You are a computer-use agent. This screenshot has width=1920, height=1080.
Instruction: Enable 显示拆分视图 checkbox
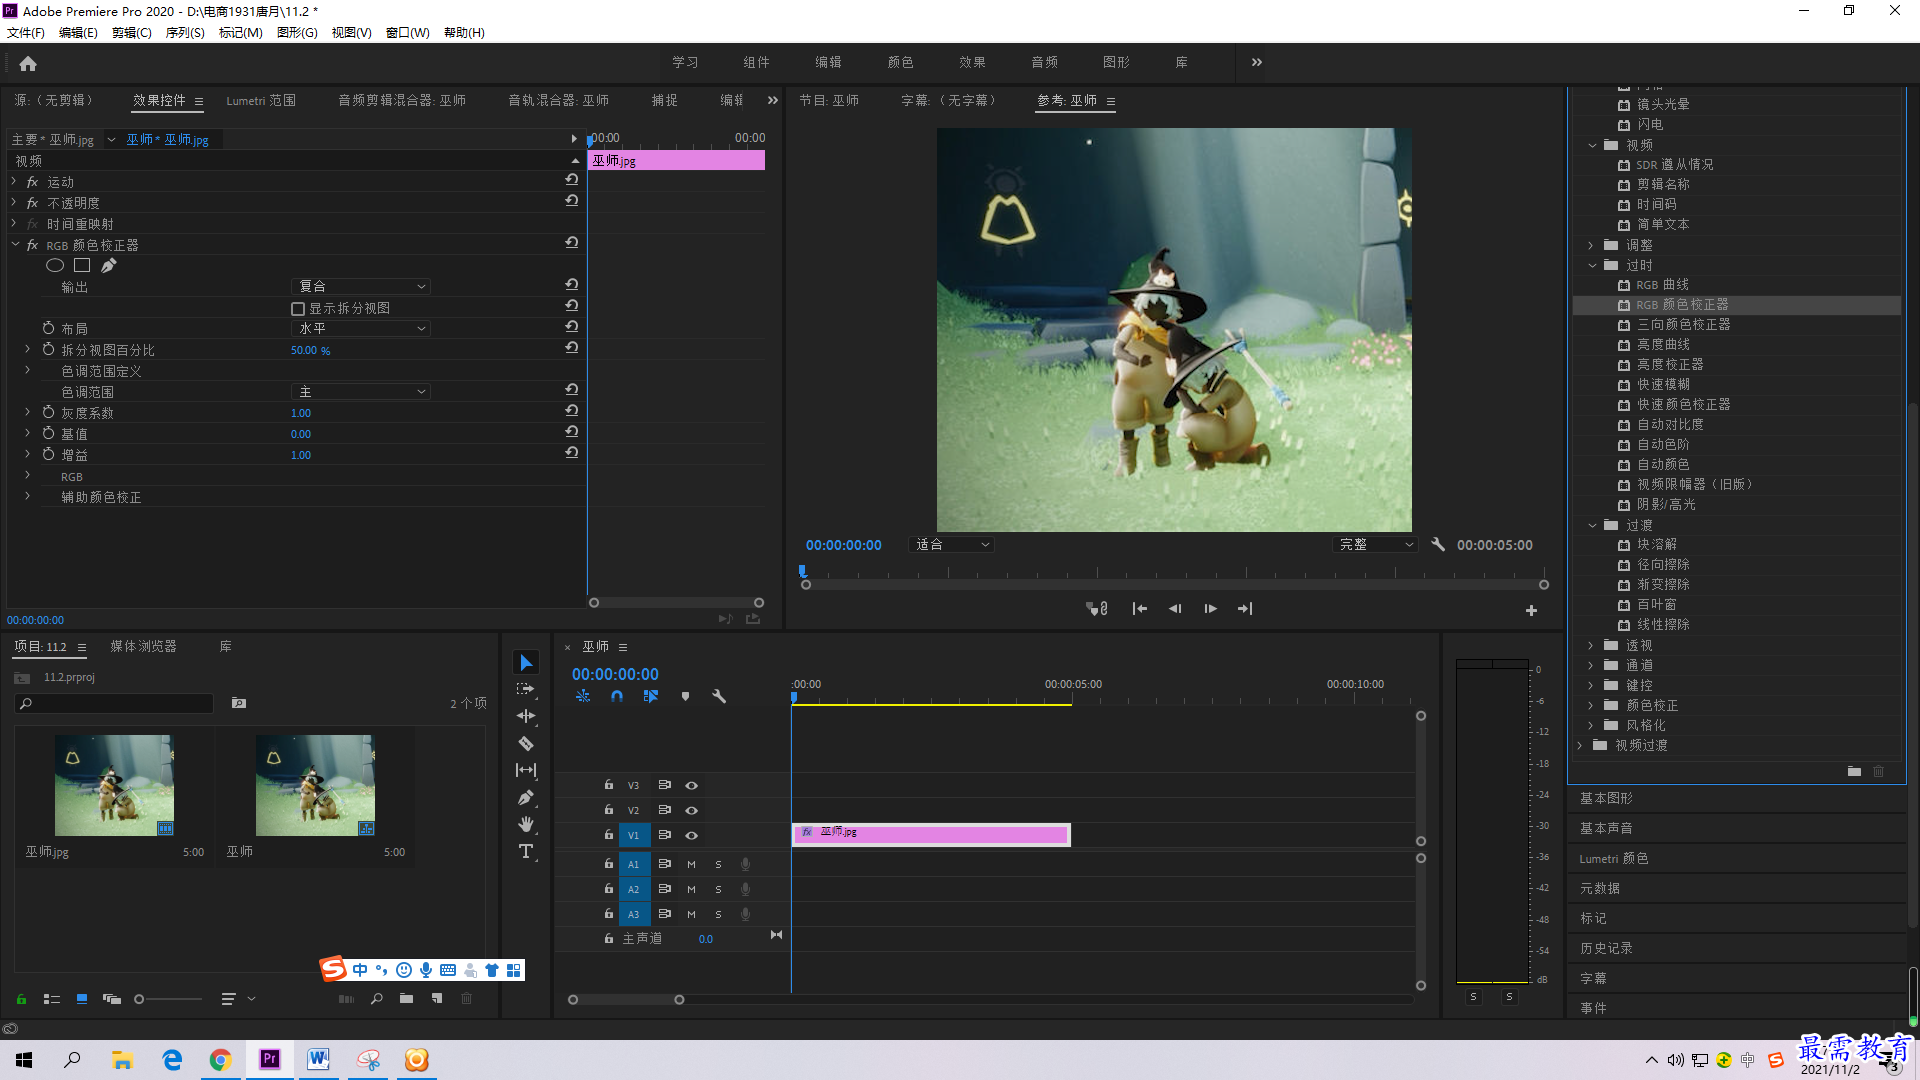click(298, 309)
